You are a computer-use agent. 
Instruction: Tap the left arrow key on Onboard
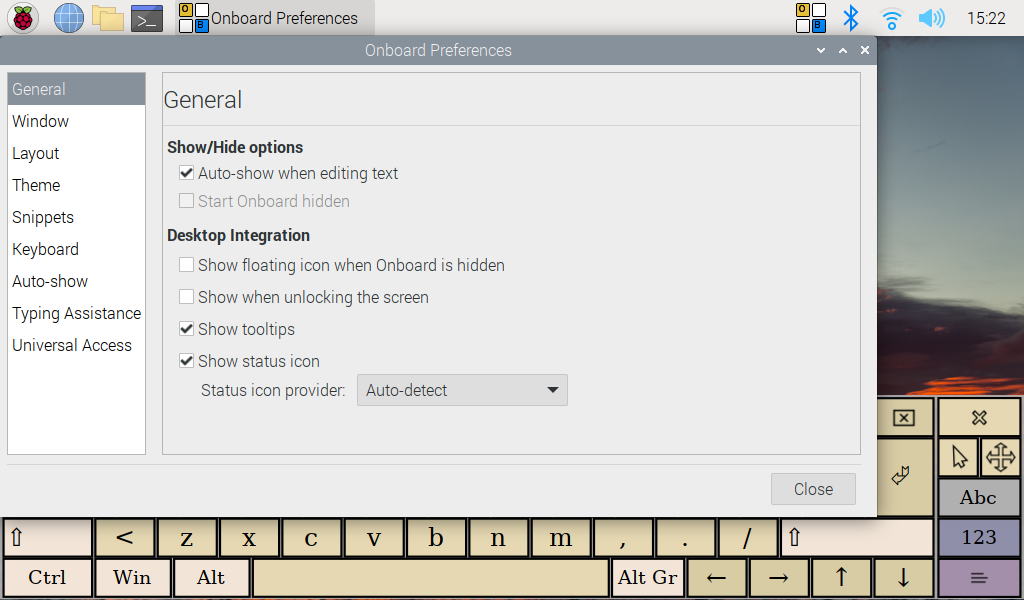coord(716,578)
